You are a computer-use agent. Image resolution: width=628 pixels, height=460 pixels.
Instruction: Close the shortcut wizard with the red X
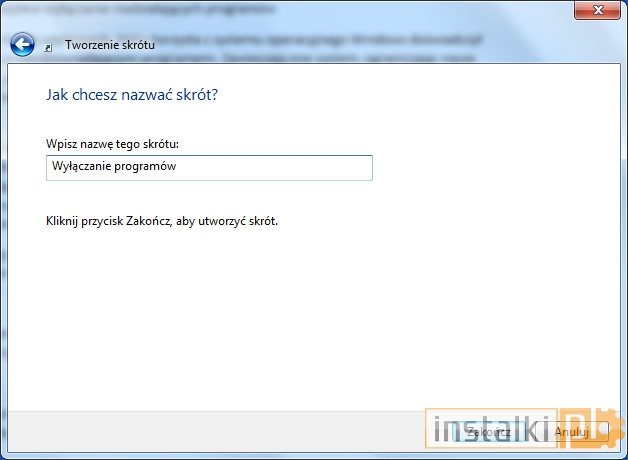595,11
